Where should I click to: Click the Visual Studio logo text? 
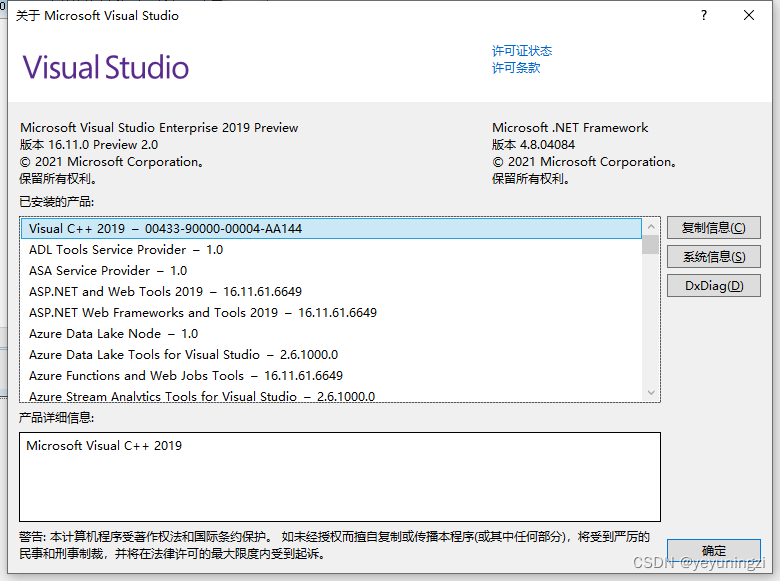click(x=105, y=67)
